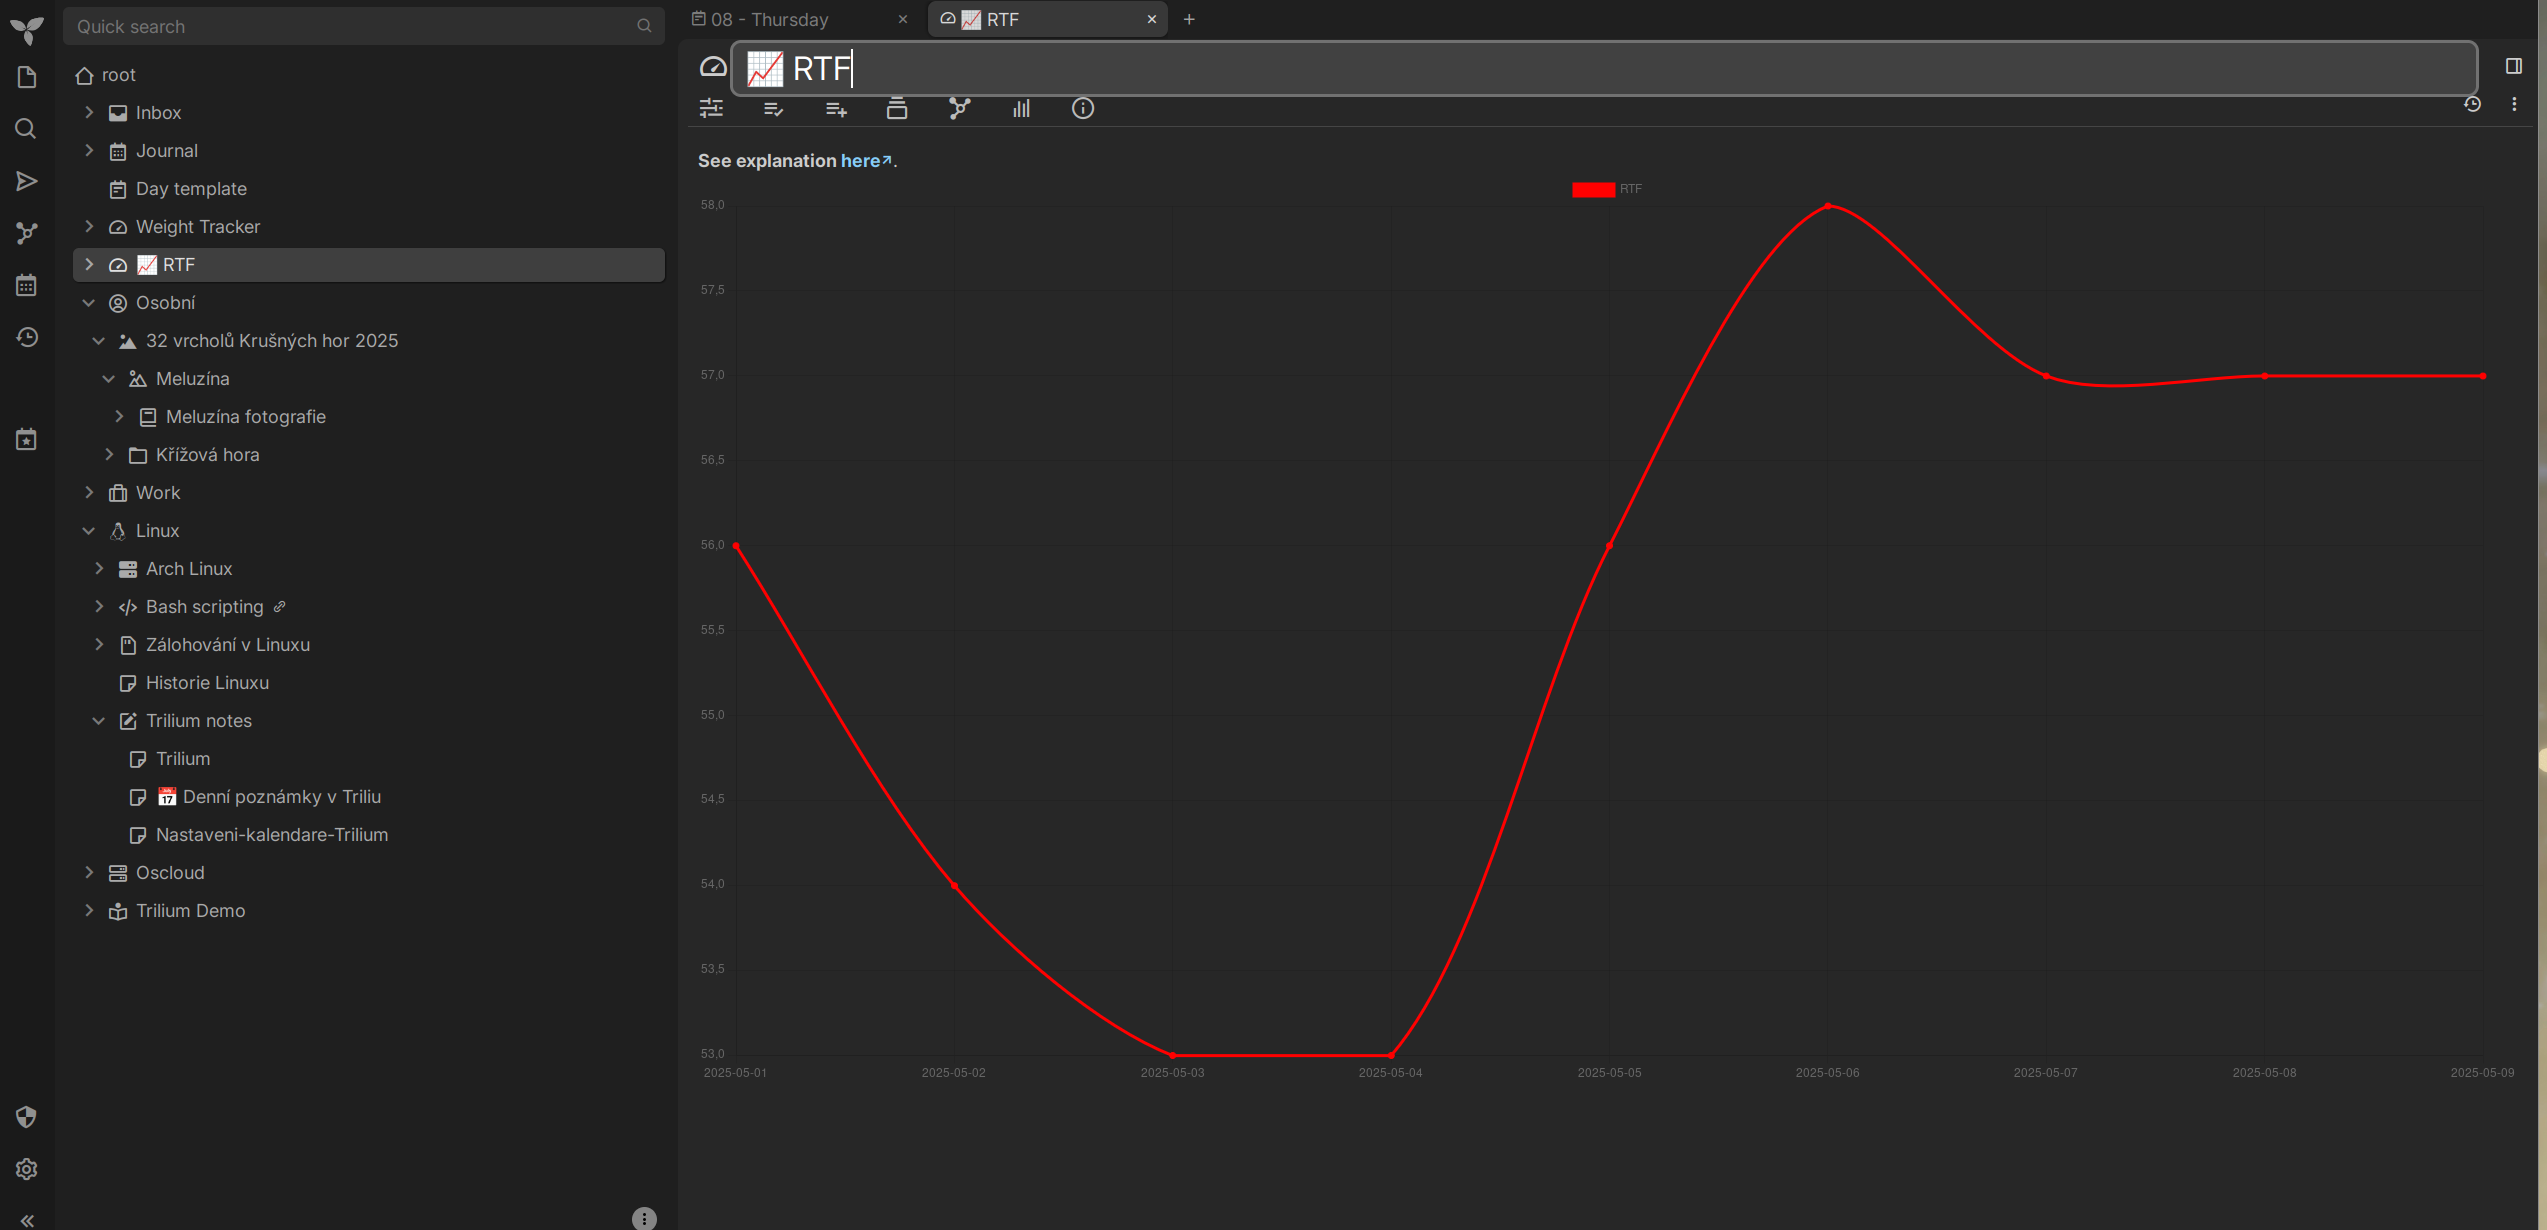Open the calendar icon in the sidebar
Viewport: 2547px width, 1230px height.
point(27,285)
